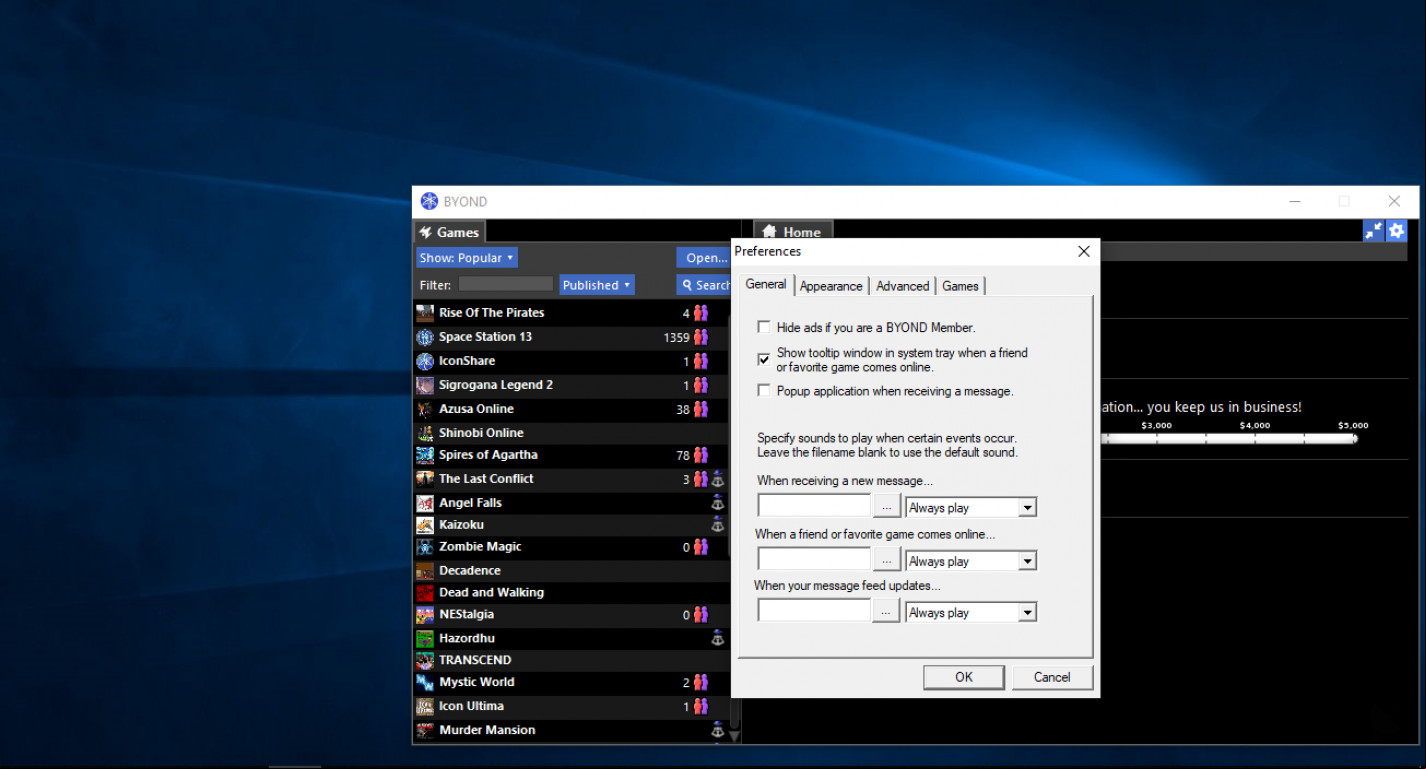Click the new message sound filename field
The height and width of the screenshot is (769, 1426).
click(x=815, y=507)
